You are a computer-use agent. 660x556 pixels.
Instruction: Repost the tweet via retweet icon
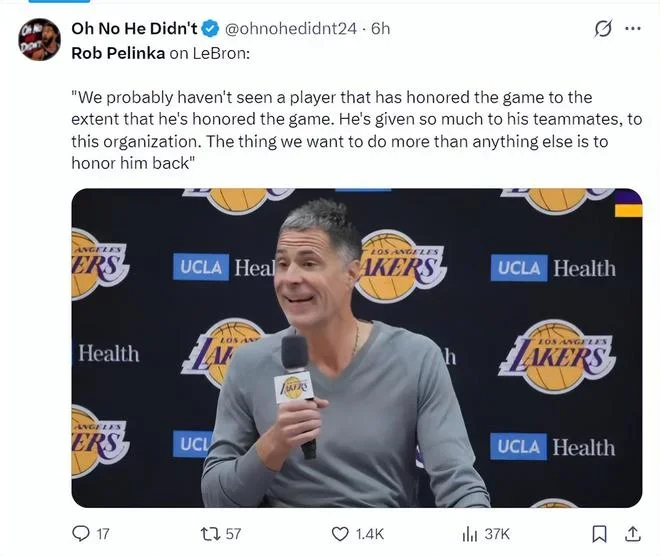click(x=210, y=534)
